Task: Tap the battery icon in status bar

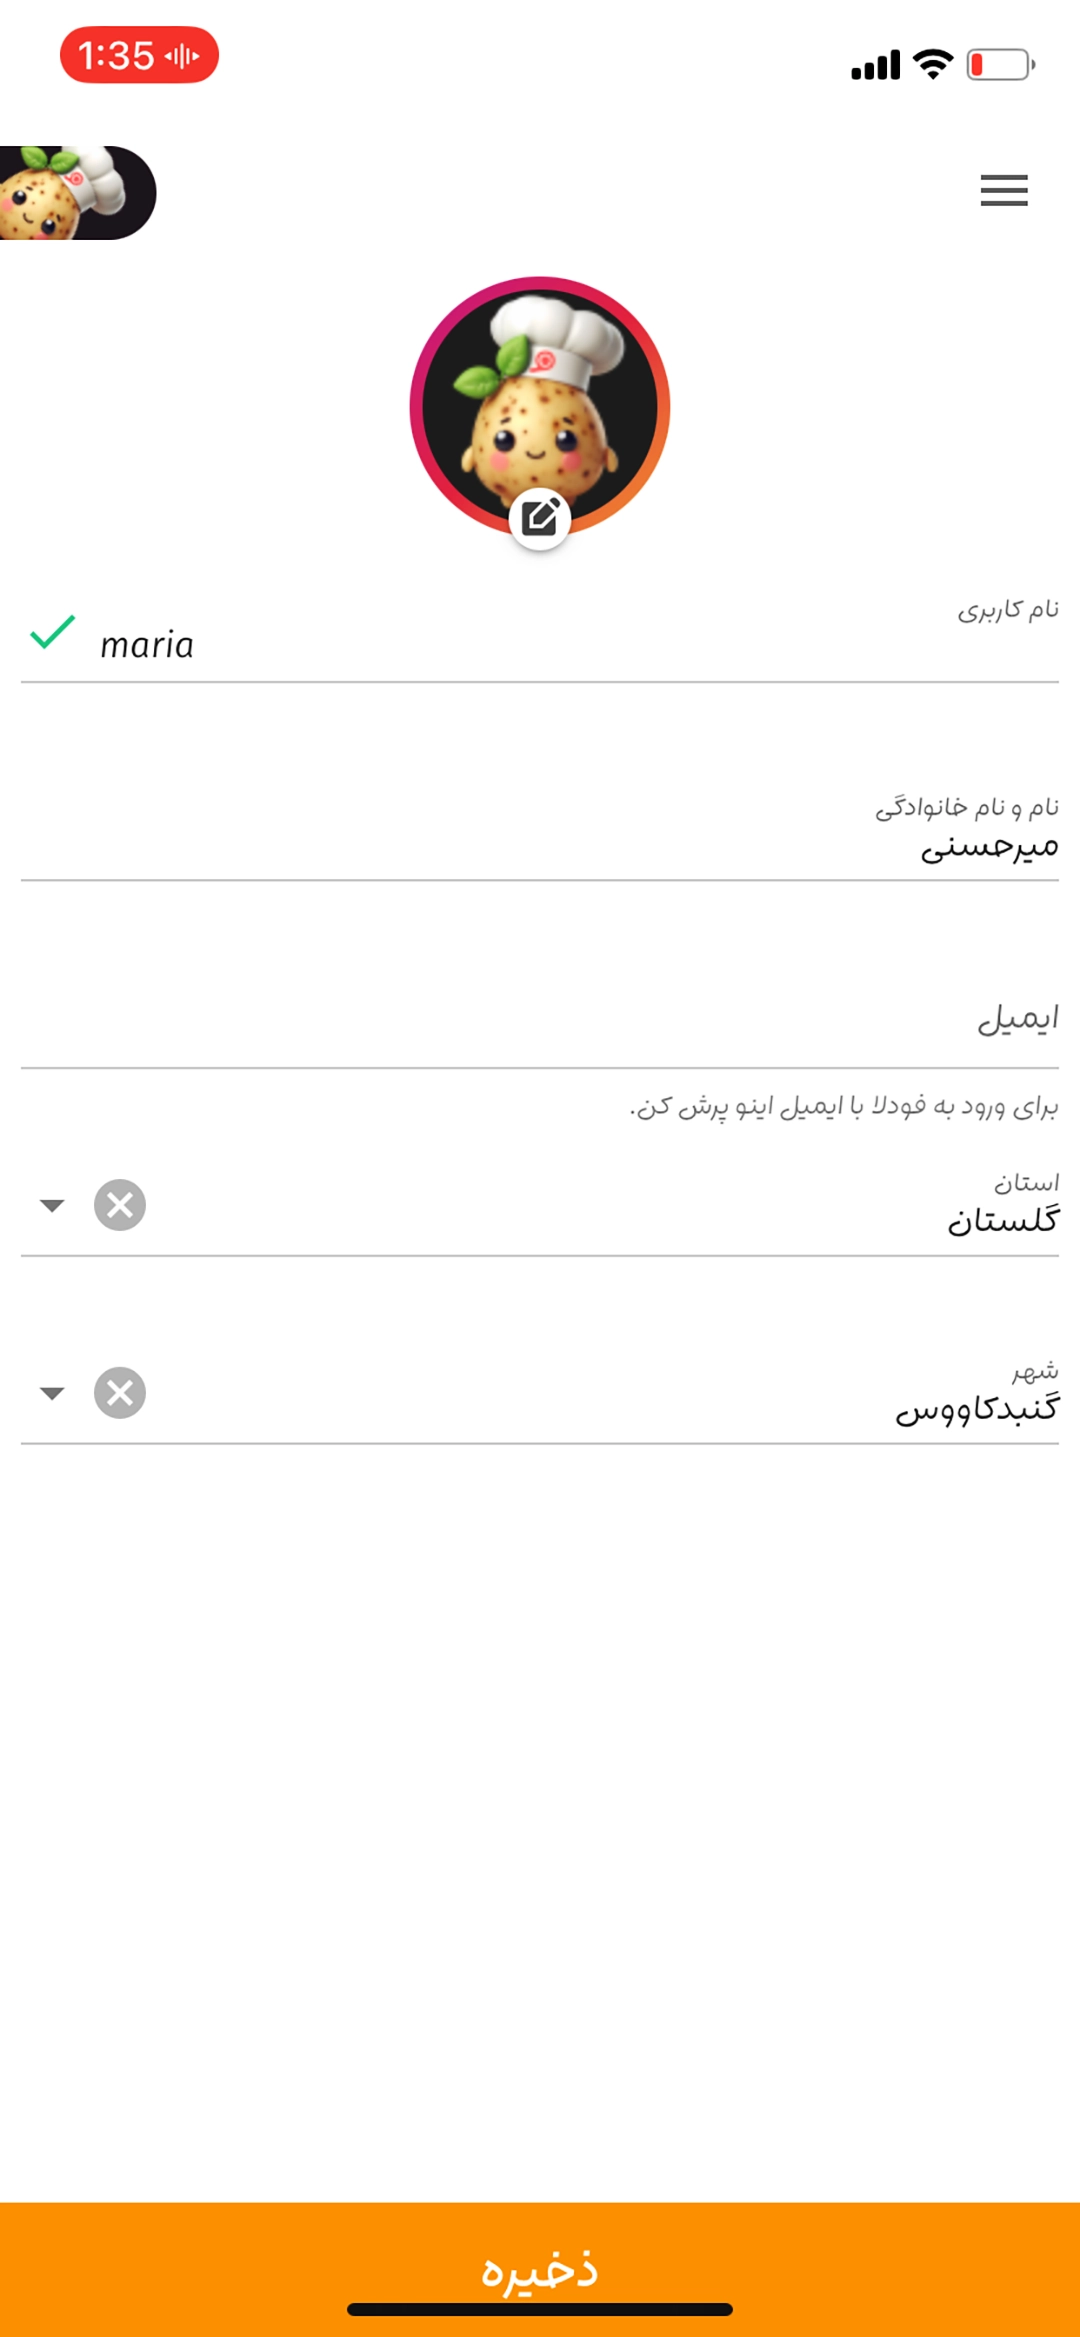Action: tap(1000, 65)
